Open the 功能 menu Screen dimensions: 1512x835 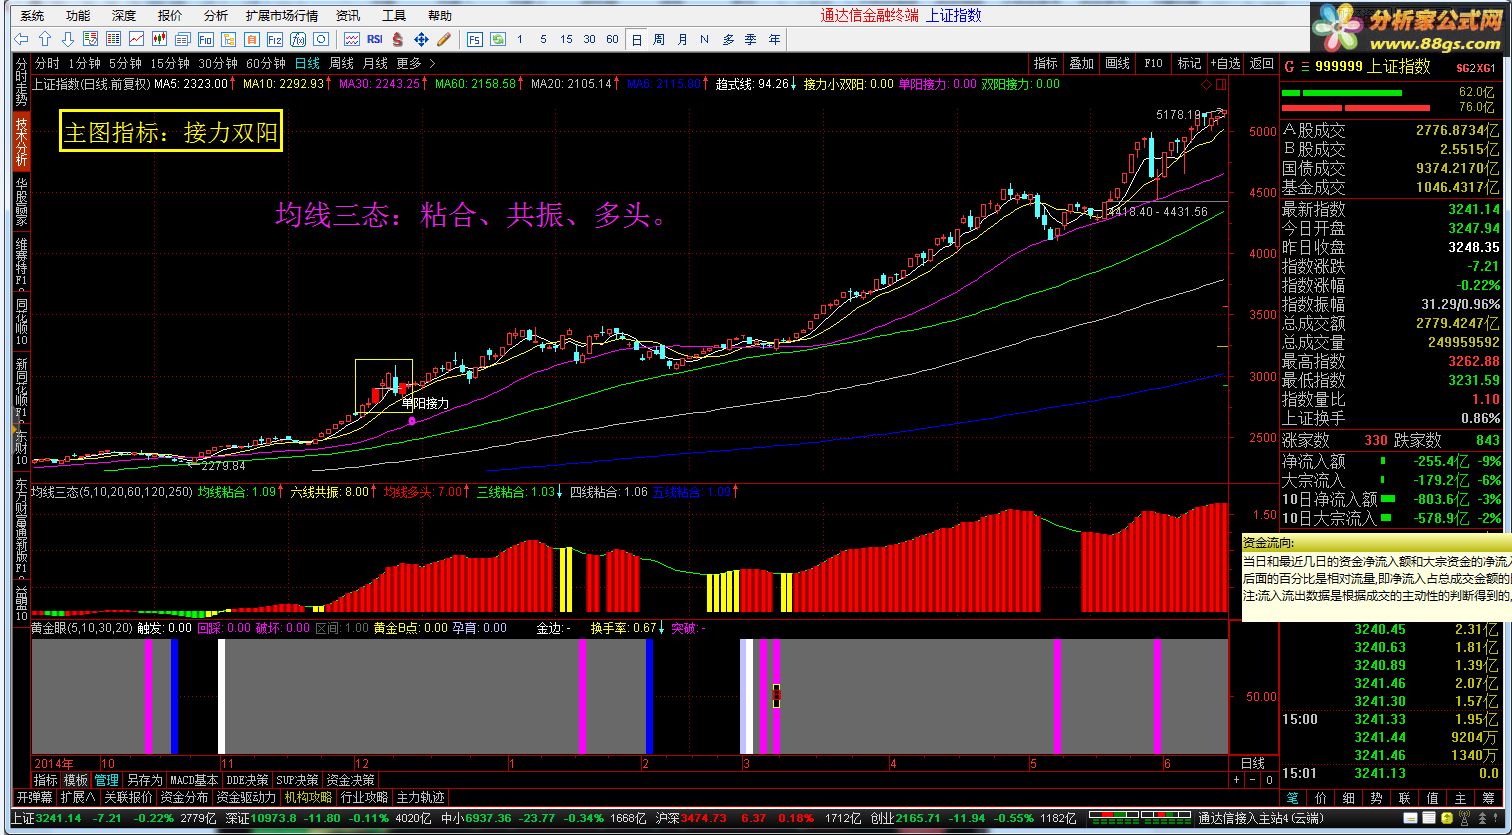pyautogui.click(x=77, y=15)
